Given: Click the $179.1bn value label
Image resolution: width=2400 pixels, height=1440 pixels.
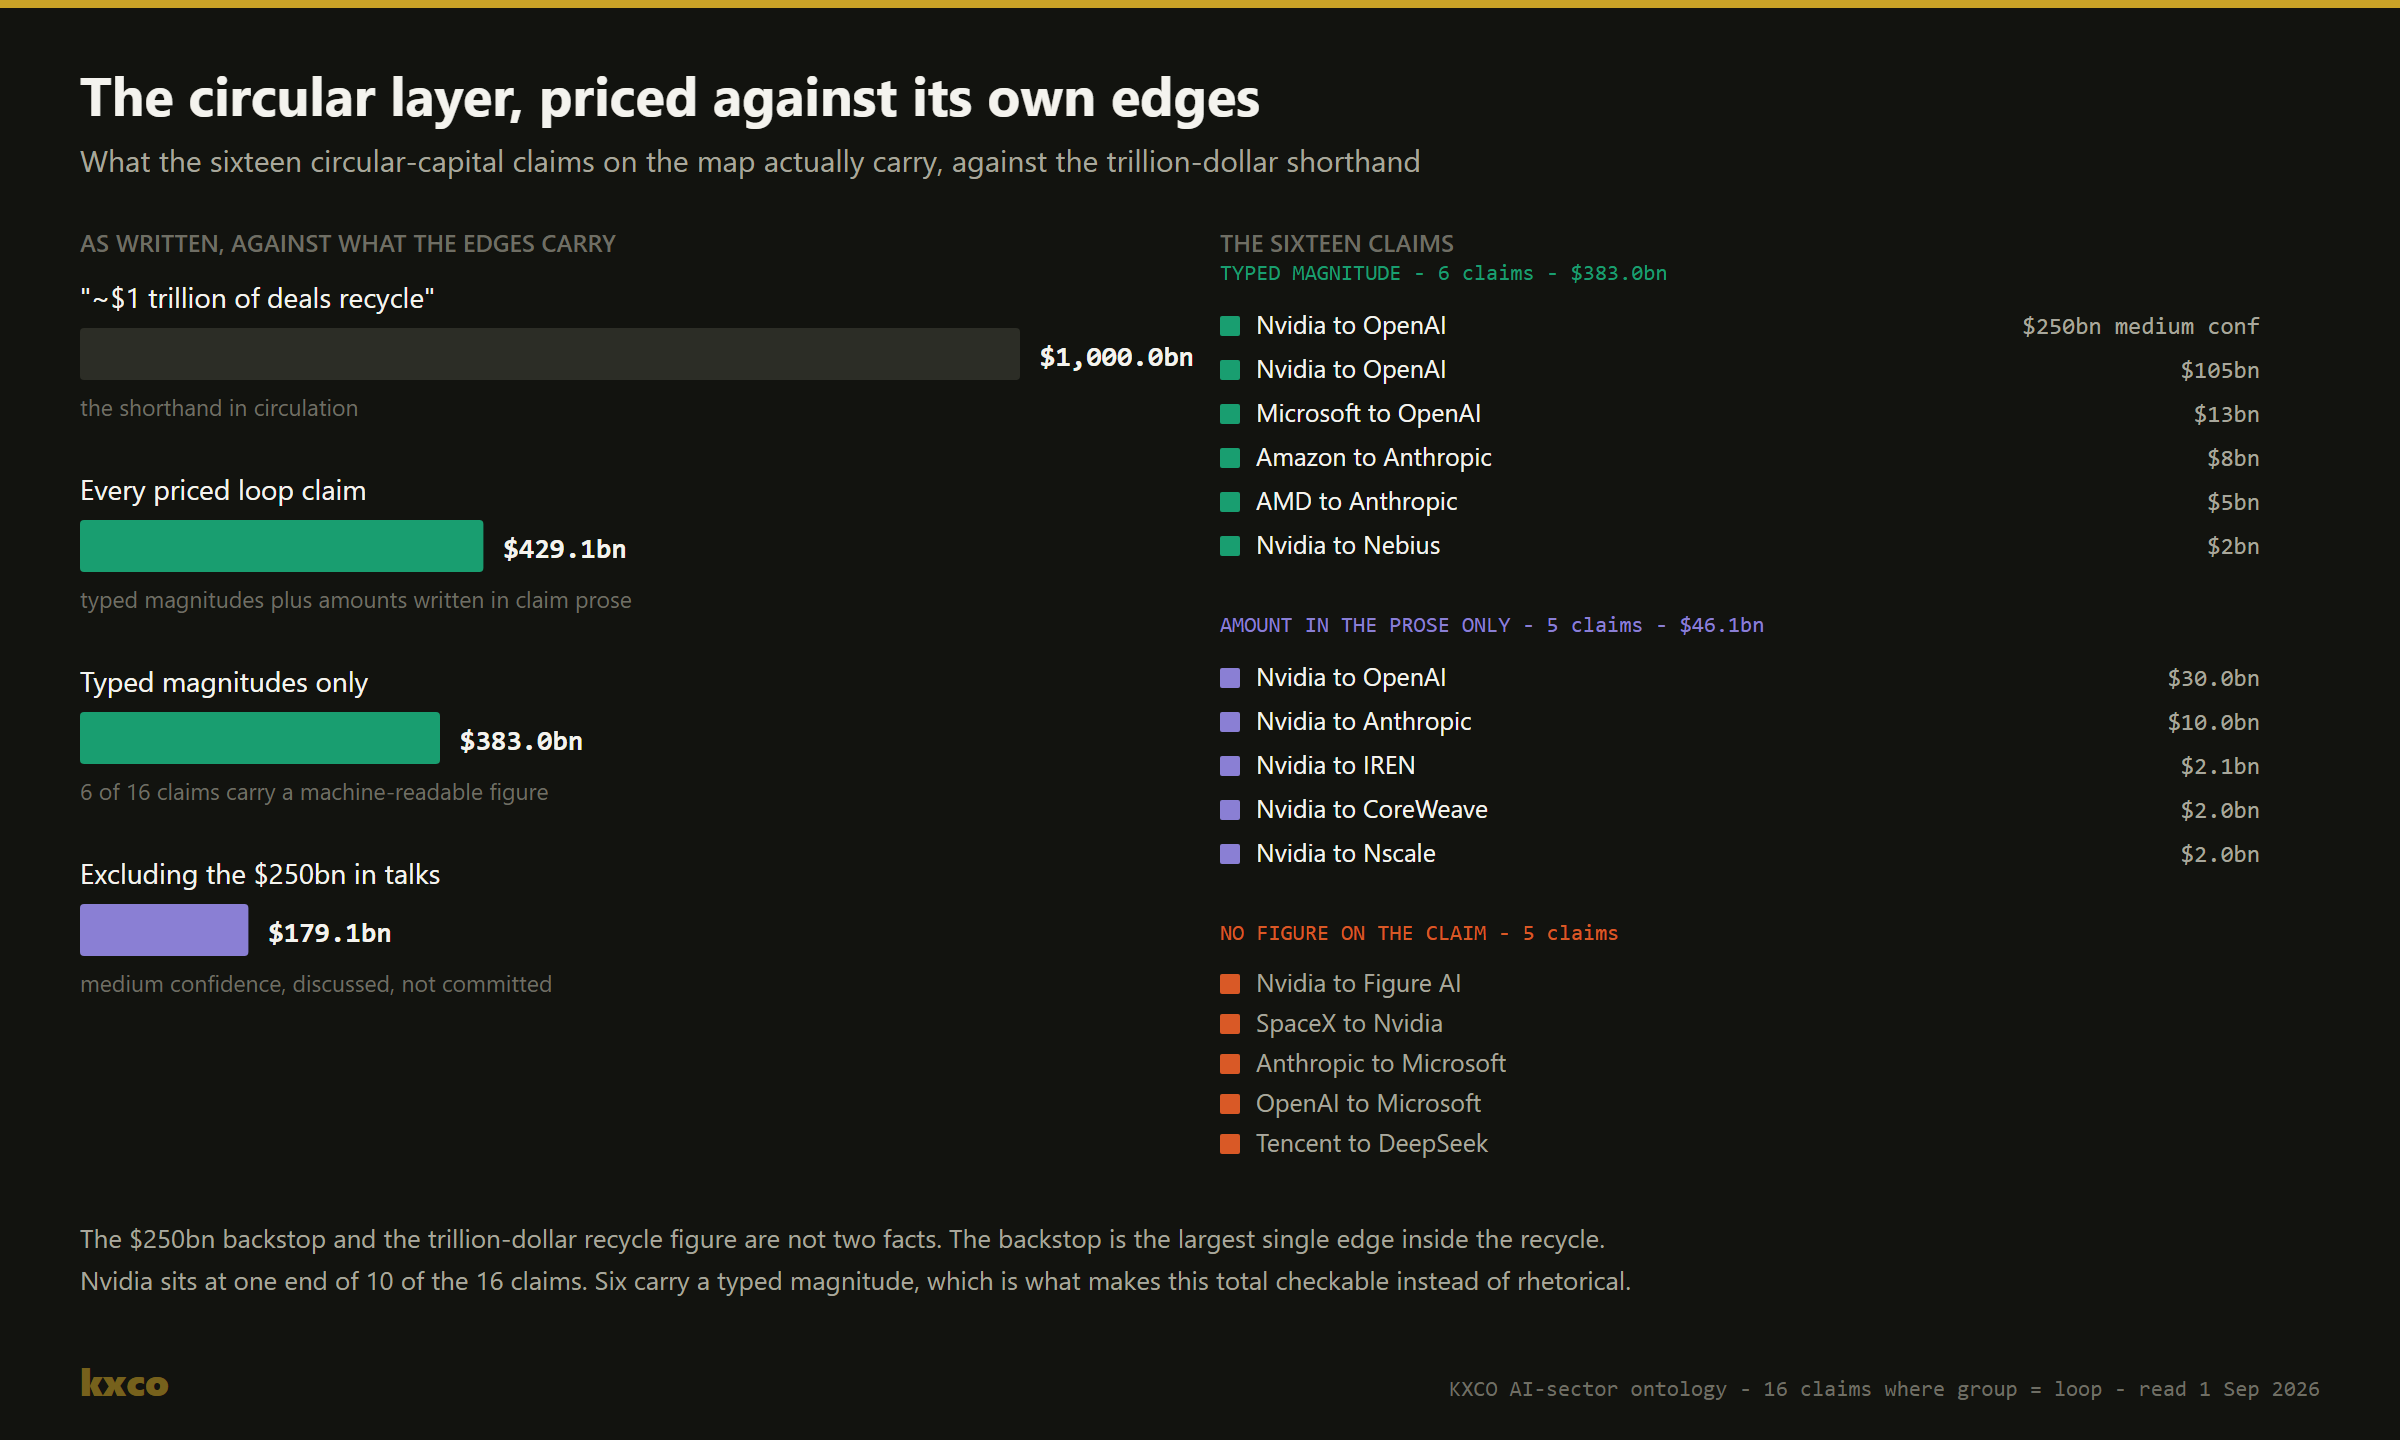Looking at the screenshot, I should coord(330,933).
